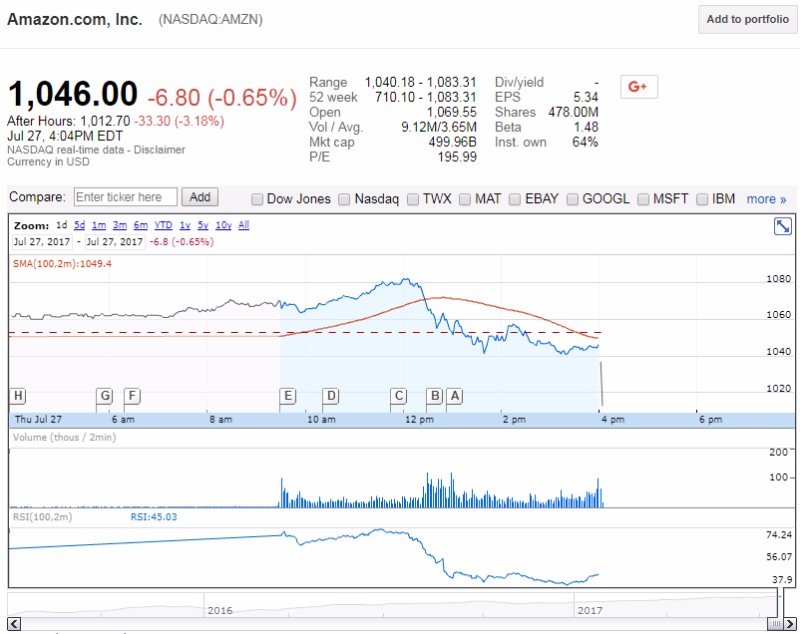Image resolution: width=800 pixels, height=634 pixels.
Task: Open news marker H on chart
Action: [x=18, y=396]
